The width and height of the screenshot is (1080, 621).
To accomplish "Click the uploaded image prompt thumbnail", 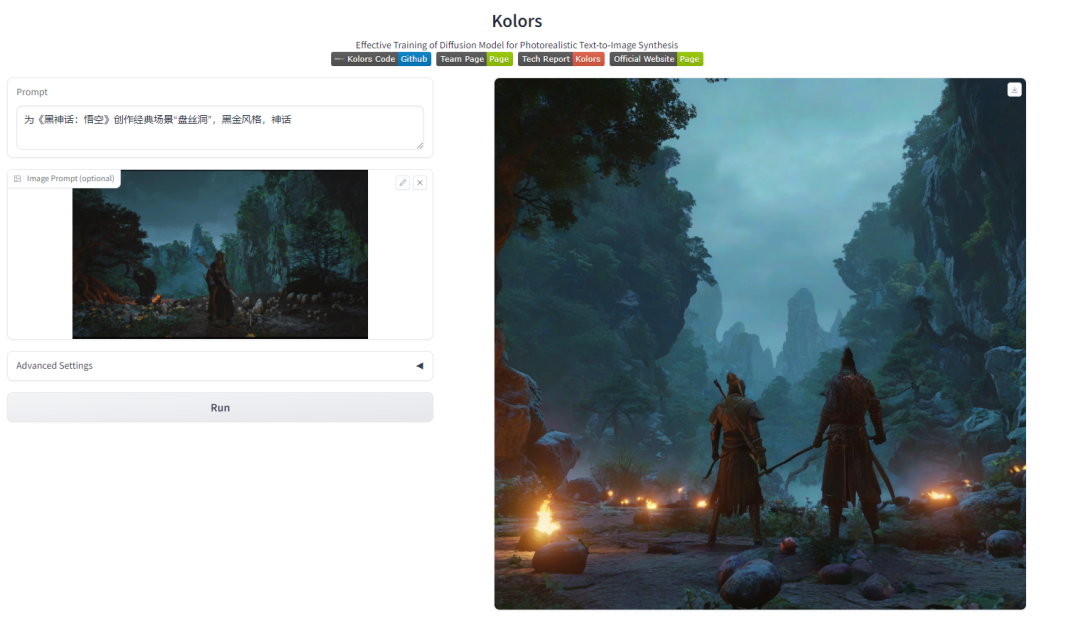I will point(220,254).
